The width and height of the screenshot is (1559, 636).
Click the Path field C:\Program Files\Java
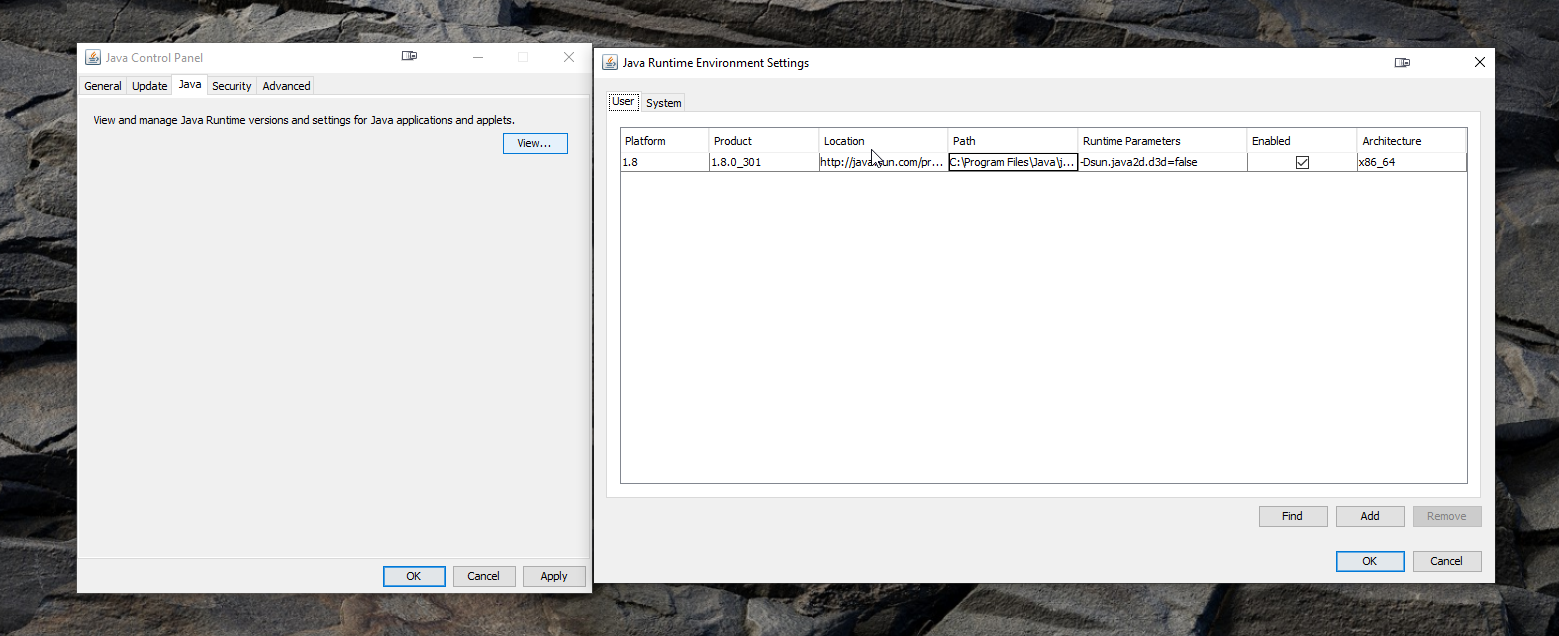click(x=1013, y=162)
